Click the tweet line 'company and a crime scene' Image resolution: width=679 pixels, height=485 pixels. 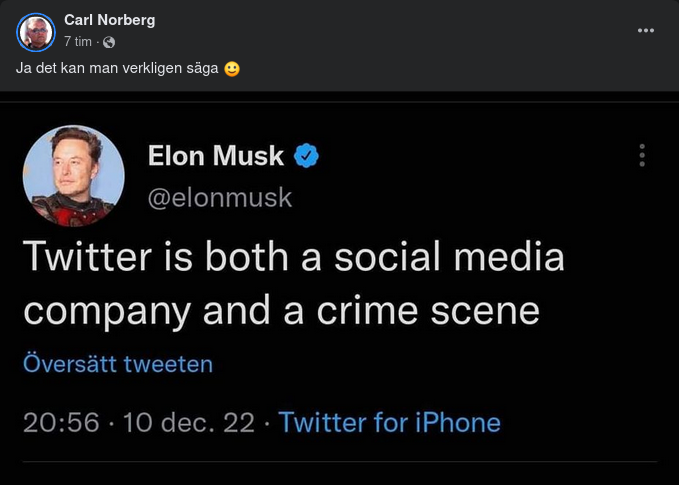(x=281, y=311)
